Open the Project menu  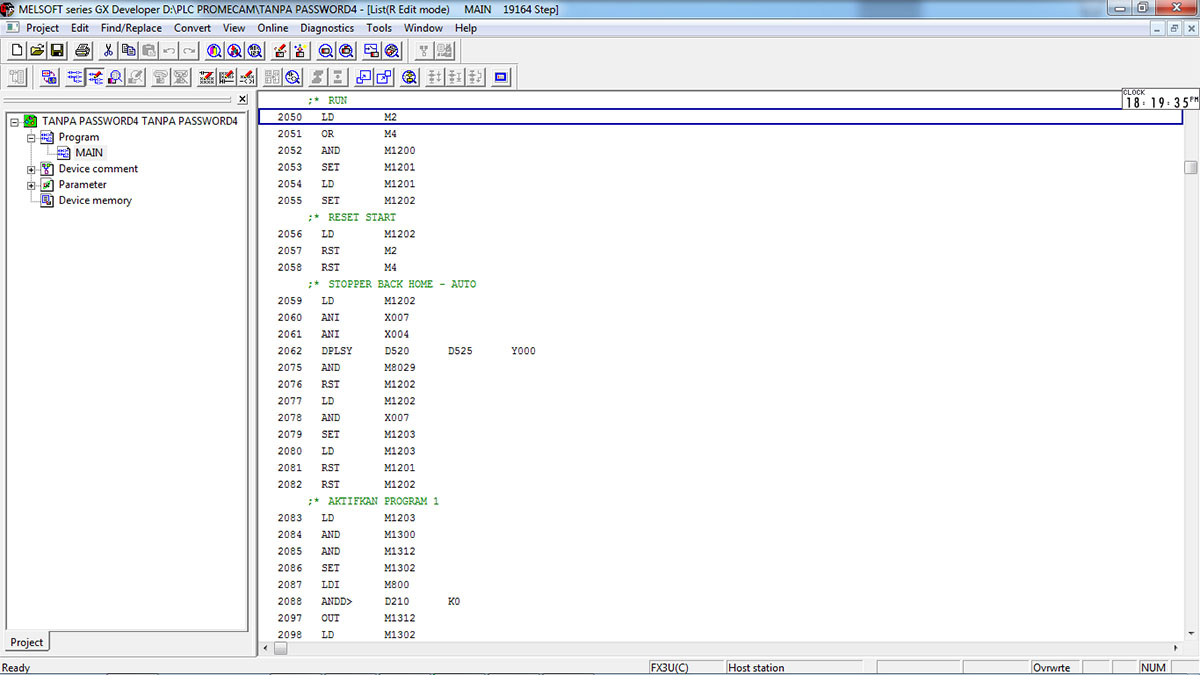[41, 28]
